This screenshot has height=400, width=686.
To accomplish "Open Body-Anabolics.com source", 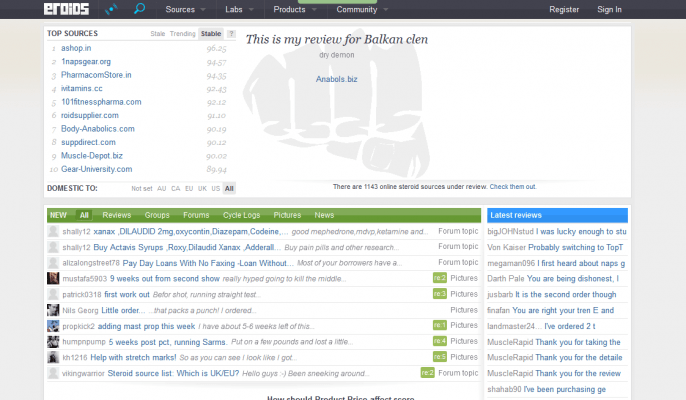I will coord(98,129).
